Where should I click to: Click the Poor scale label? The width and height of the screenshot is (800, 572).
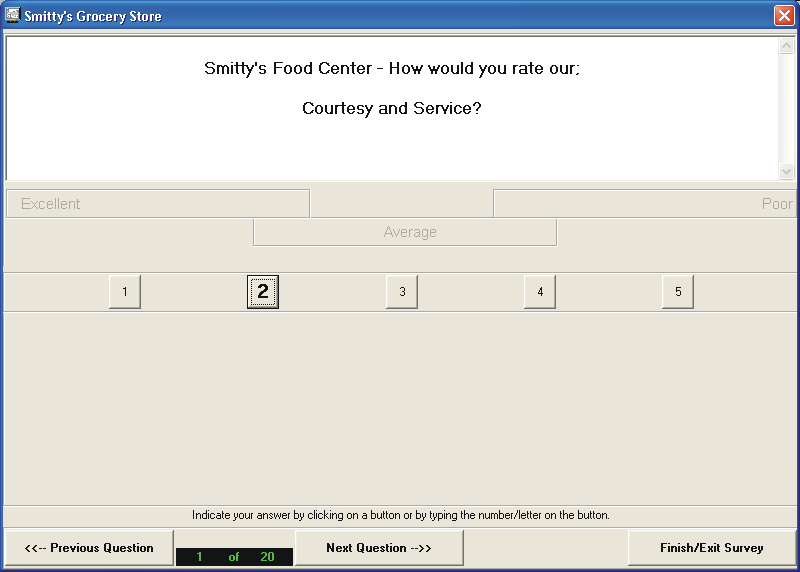[644, 204]
